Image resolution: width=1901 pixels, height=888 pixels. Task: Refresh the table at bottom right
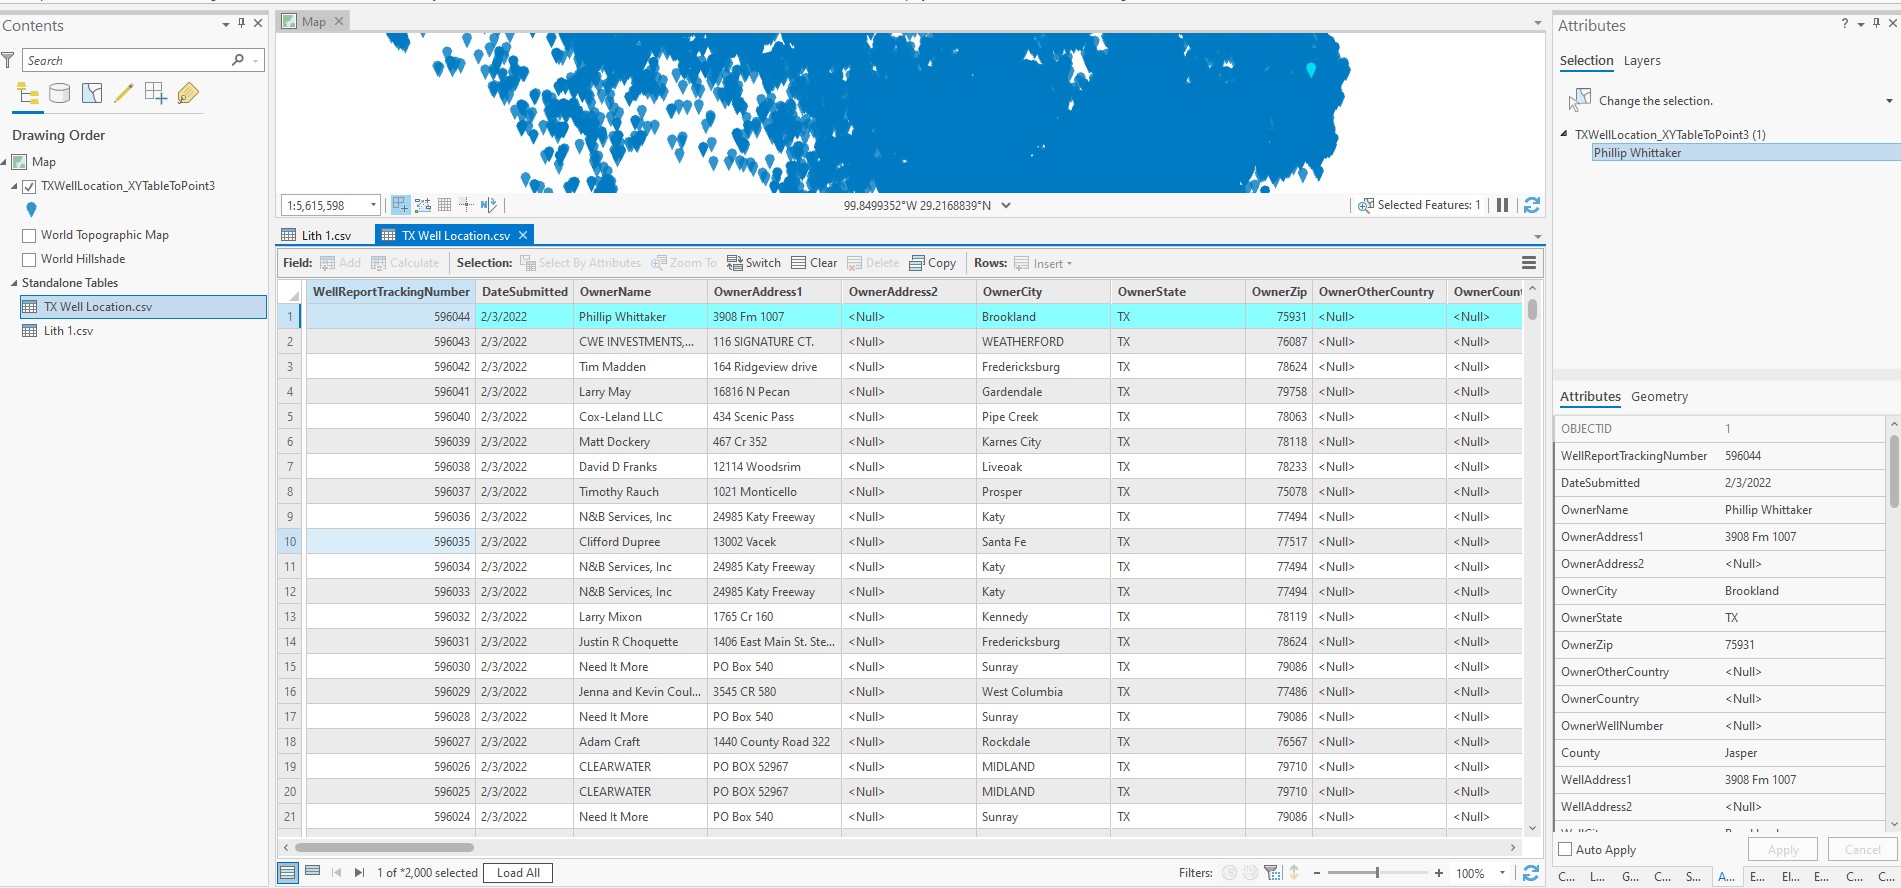(1530, 873)
